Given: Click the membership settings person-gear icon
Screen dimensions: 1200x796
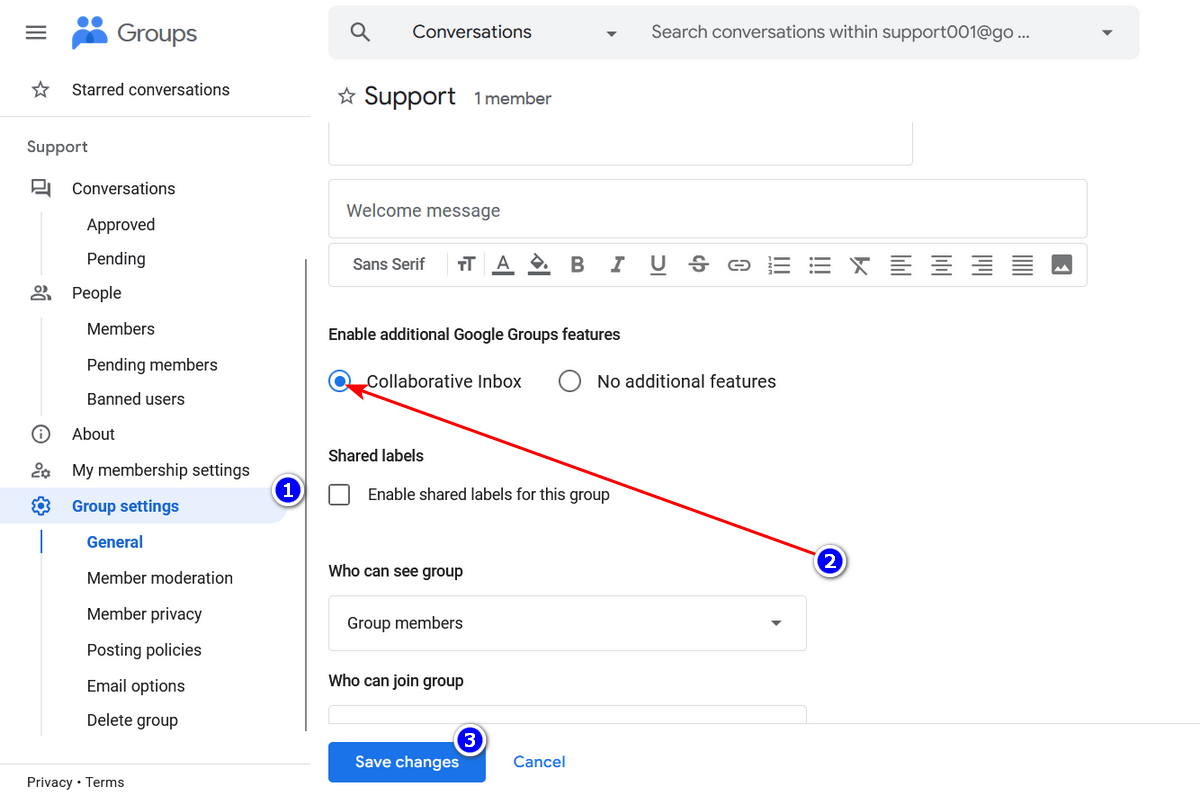Looking at the screenshot, I should pos(40,470).
